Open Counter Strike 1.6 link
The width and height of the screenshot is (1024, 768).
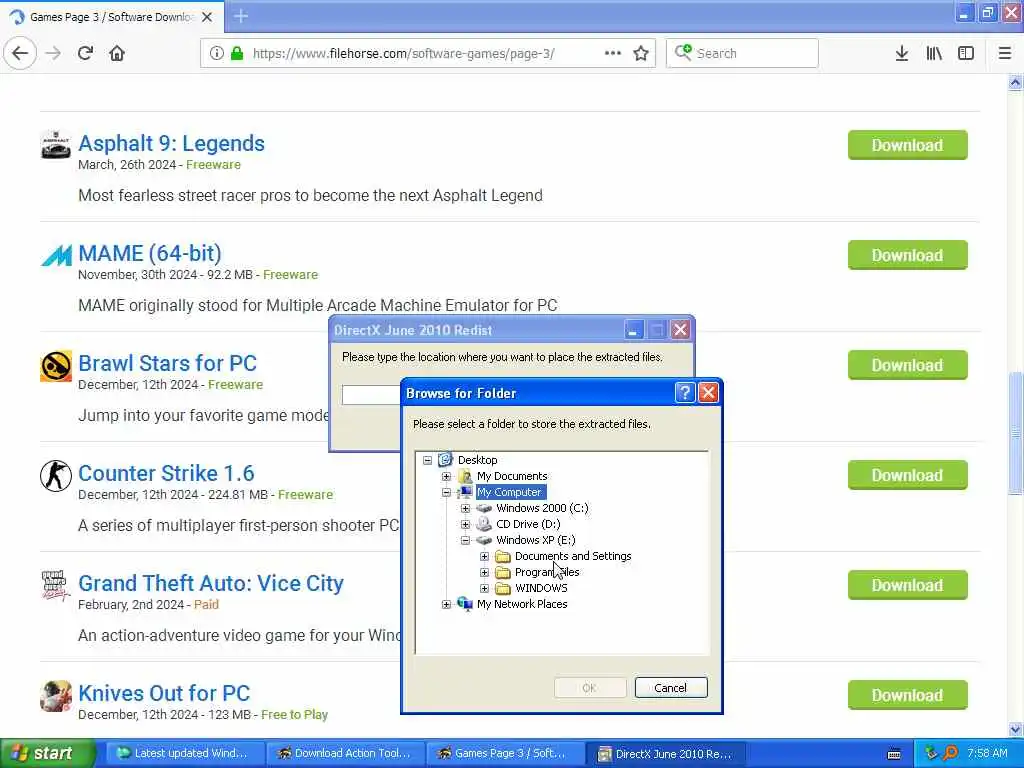(166, 473)
